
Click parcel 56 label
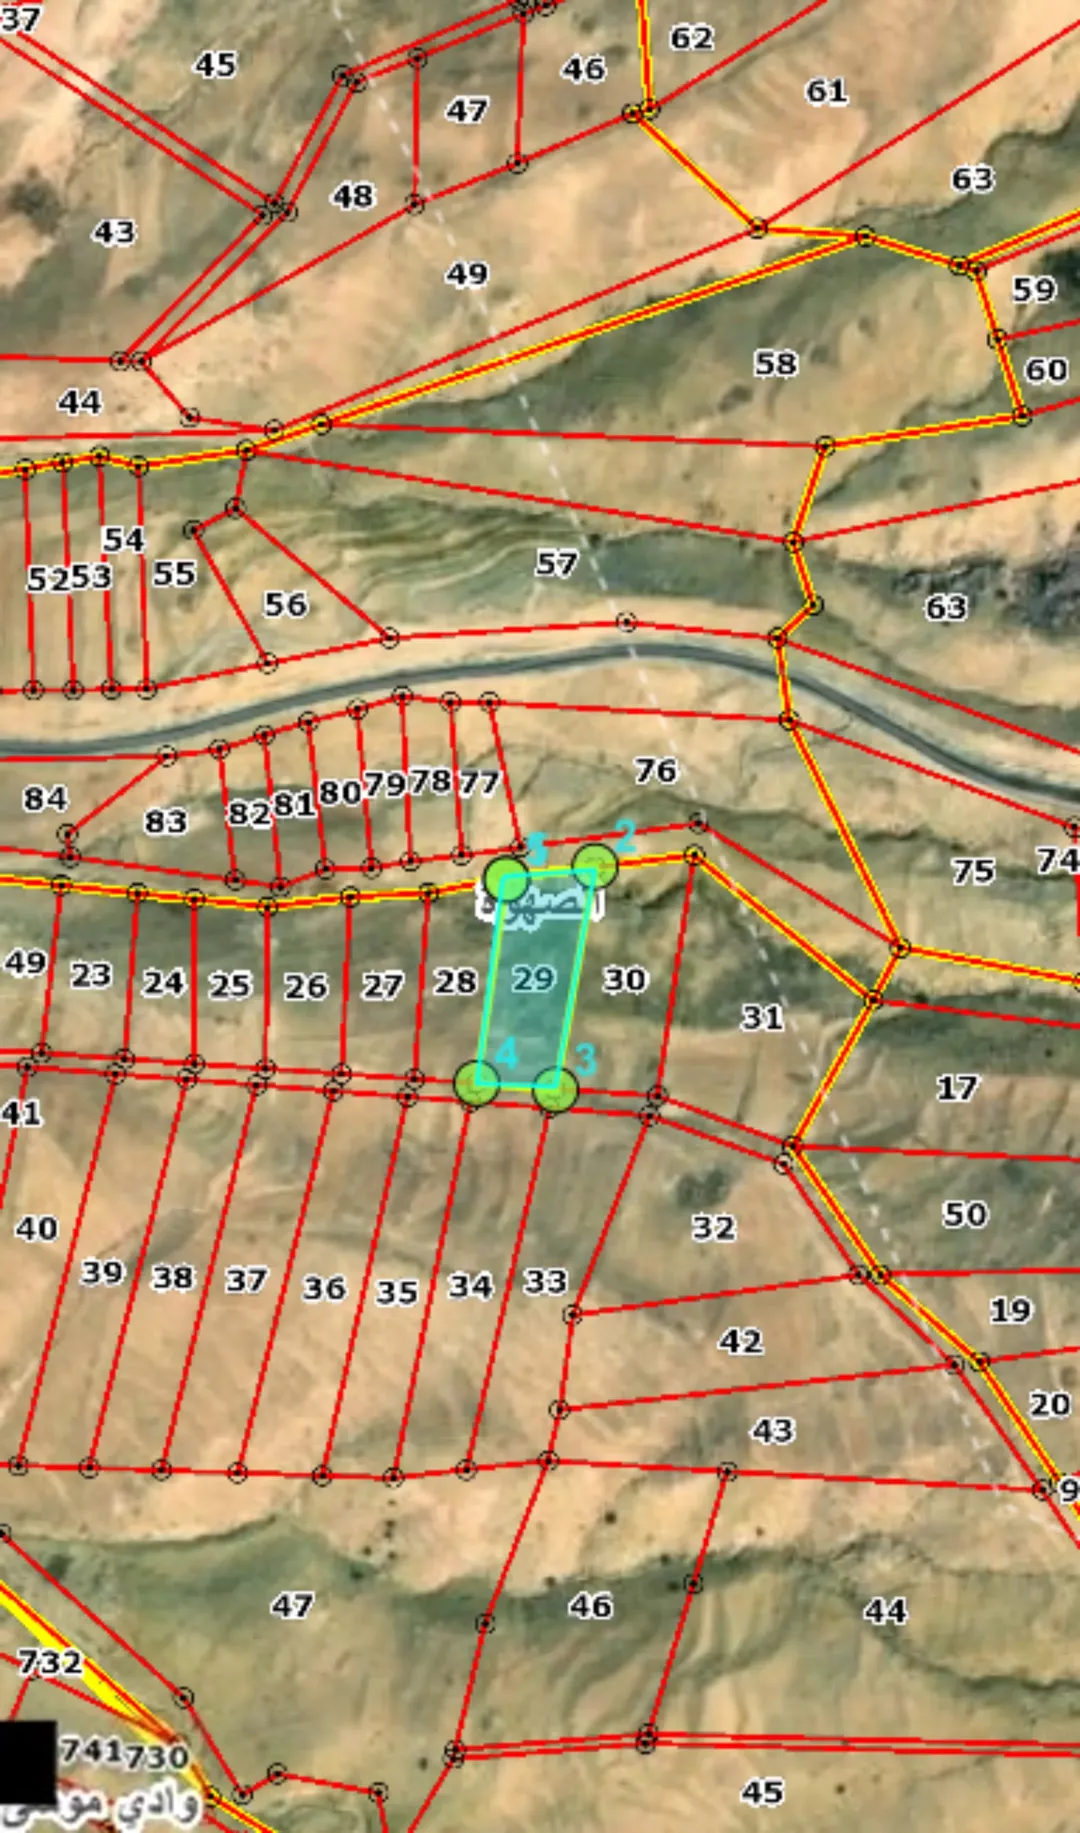tap(286, 605)
